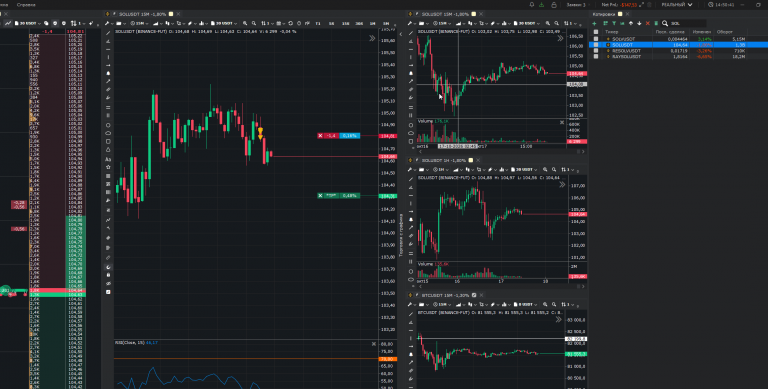Toggle the header checkbox in Котировки table

click(596, 32)
